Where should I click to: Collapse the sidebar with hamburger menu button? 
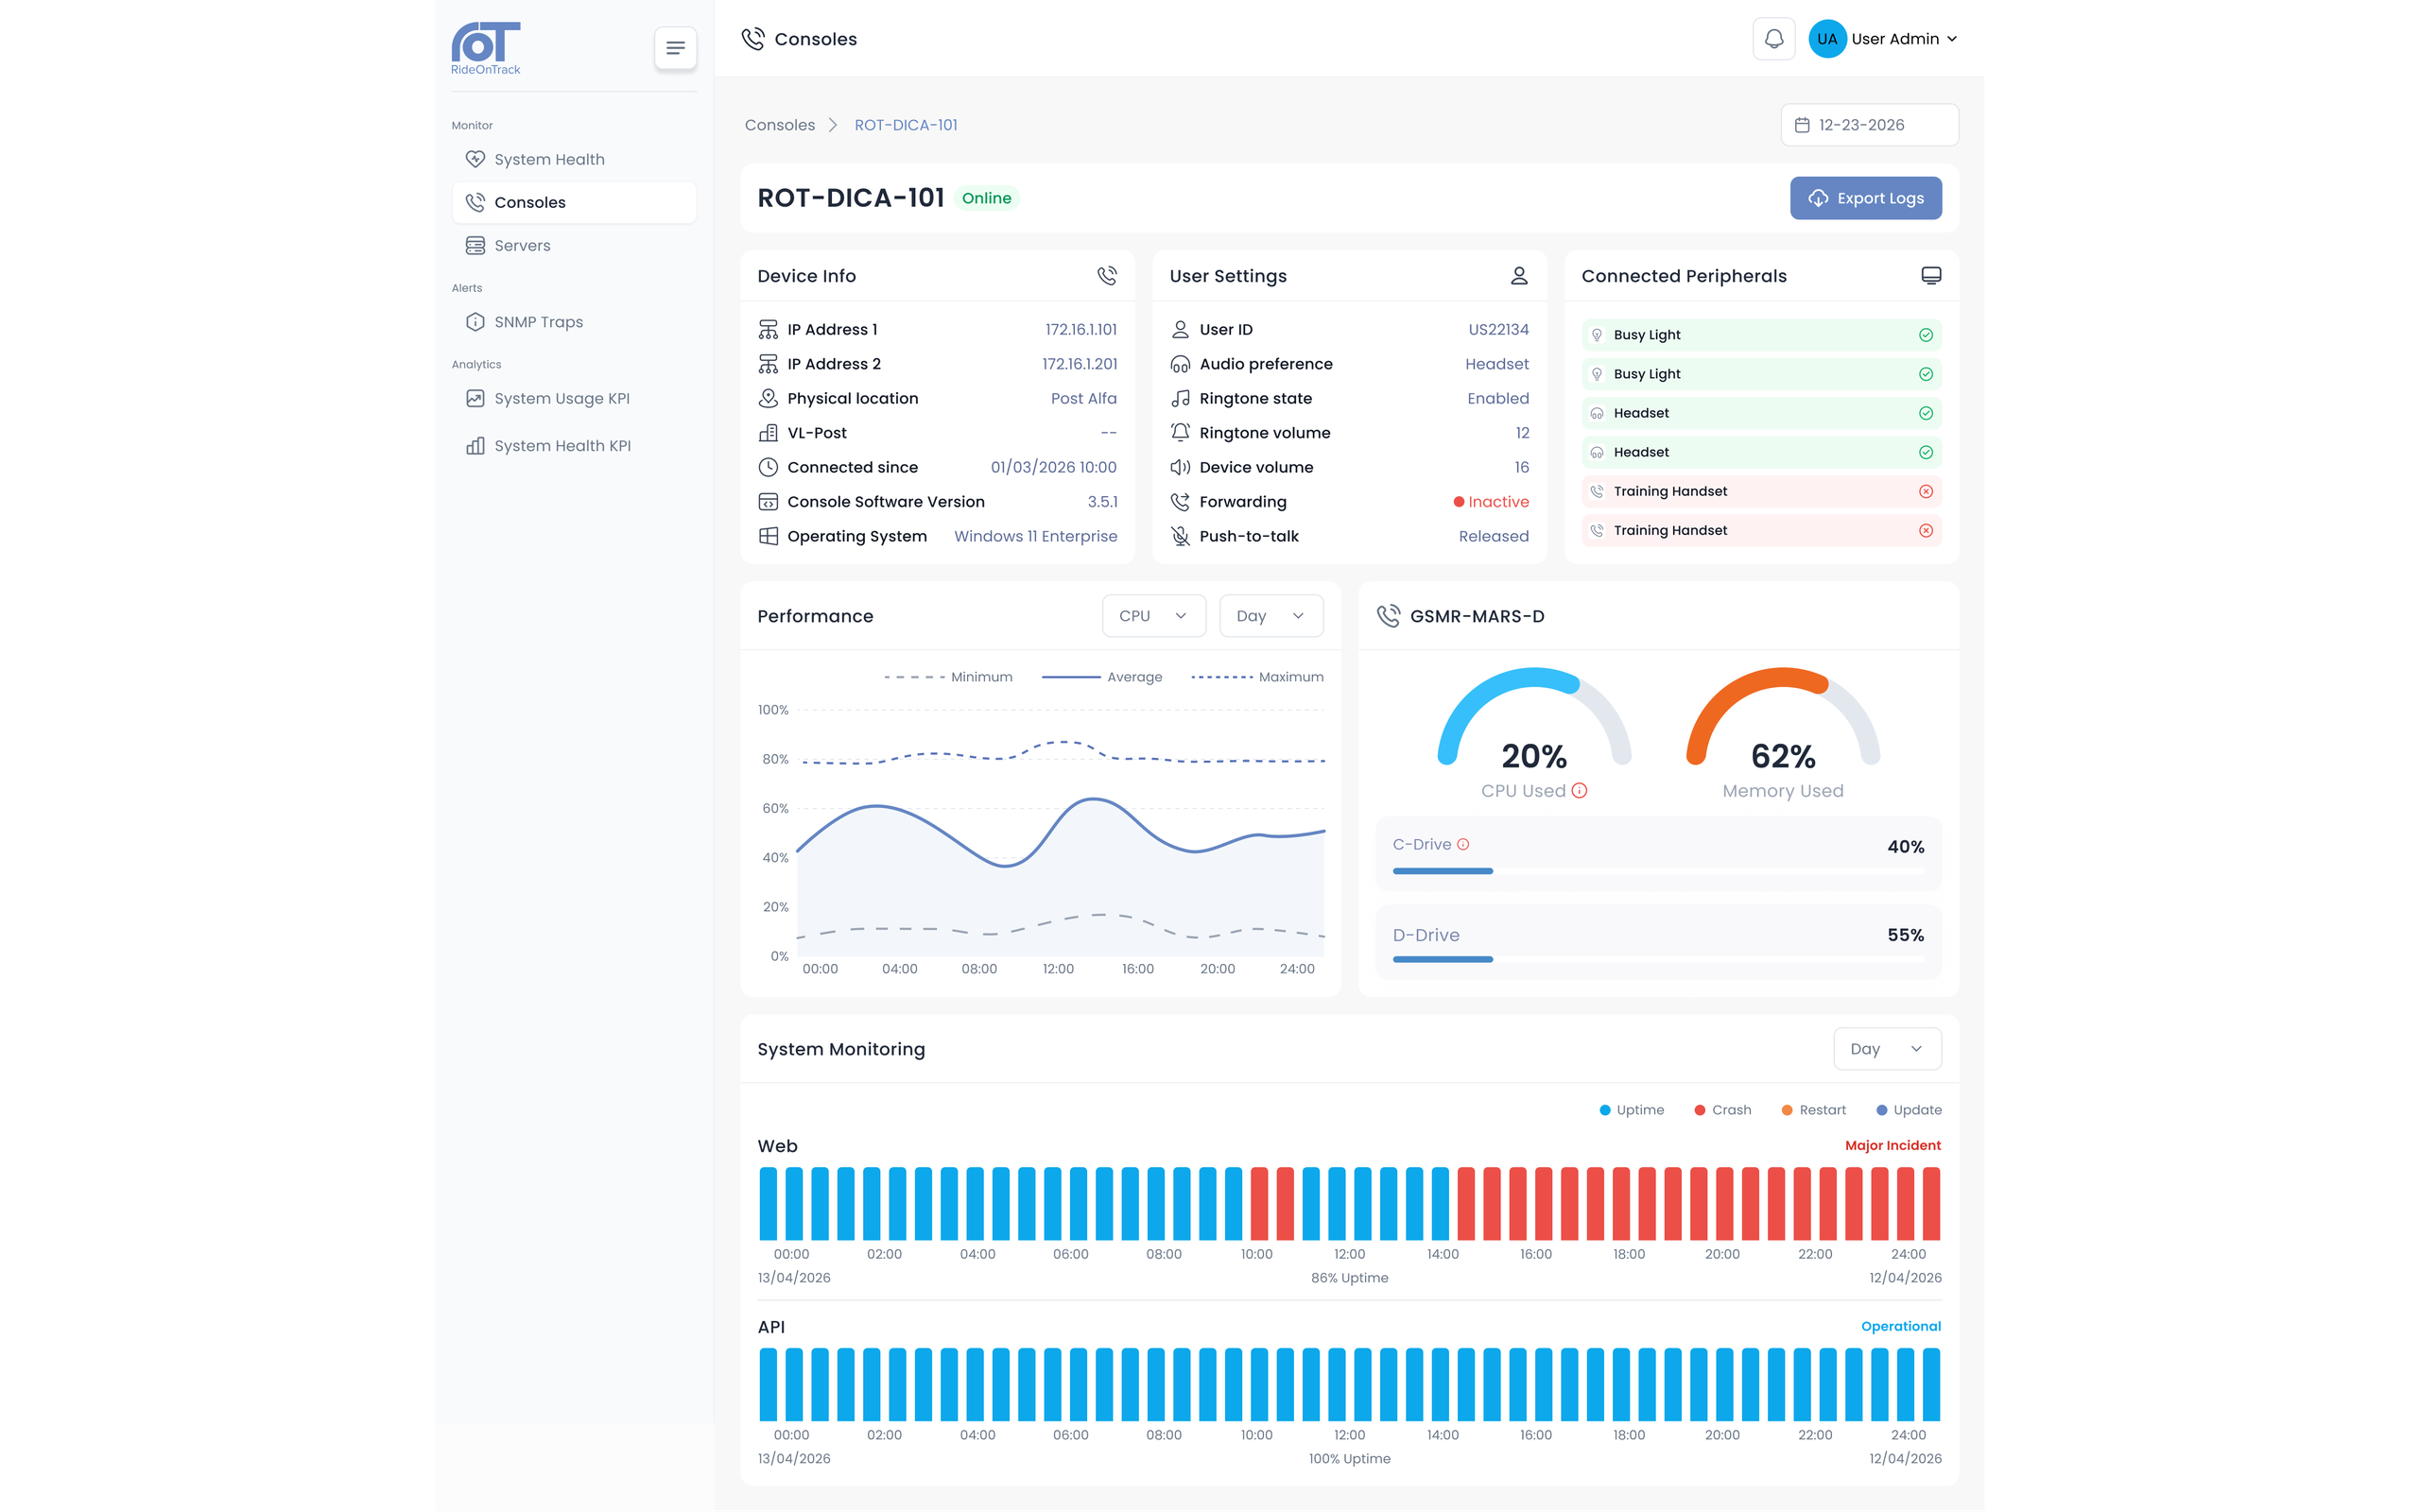(675, 48)
